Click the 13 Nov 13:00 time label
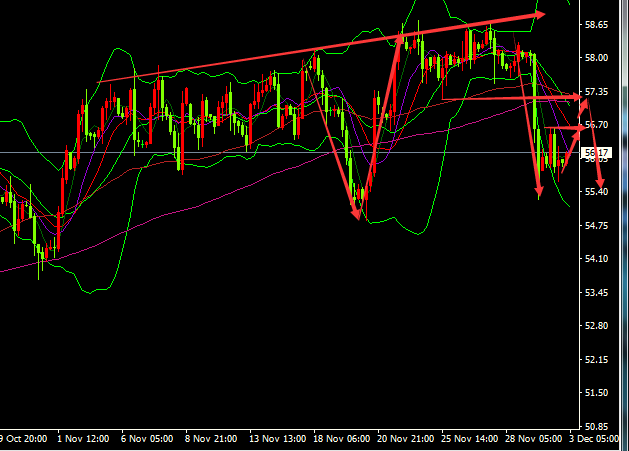 coord(278,439)
